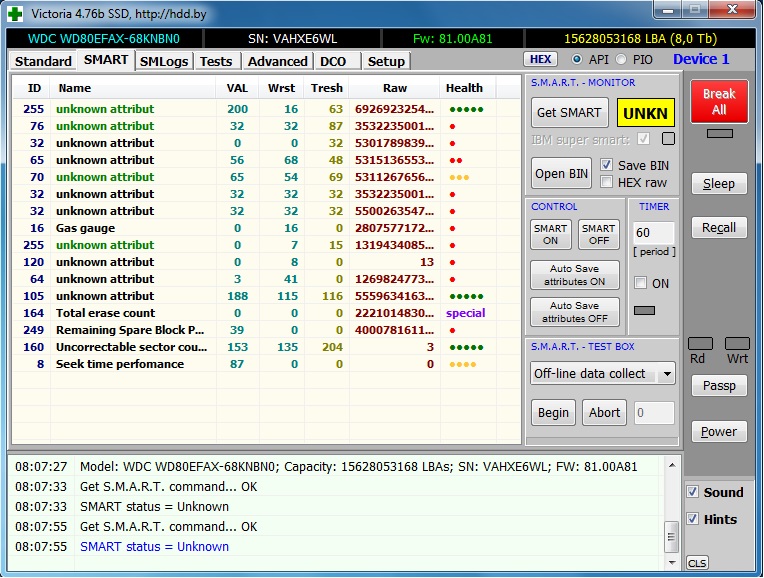Click the green cross Victoria app icon
The width and height of the screenshot is (764, 578).
[x=15, y=13]
